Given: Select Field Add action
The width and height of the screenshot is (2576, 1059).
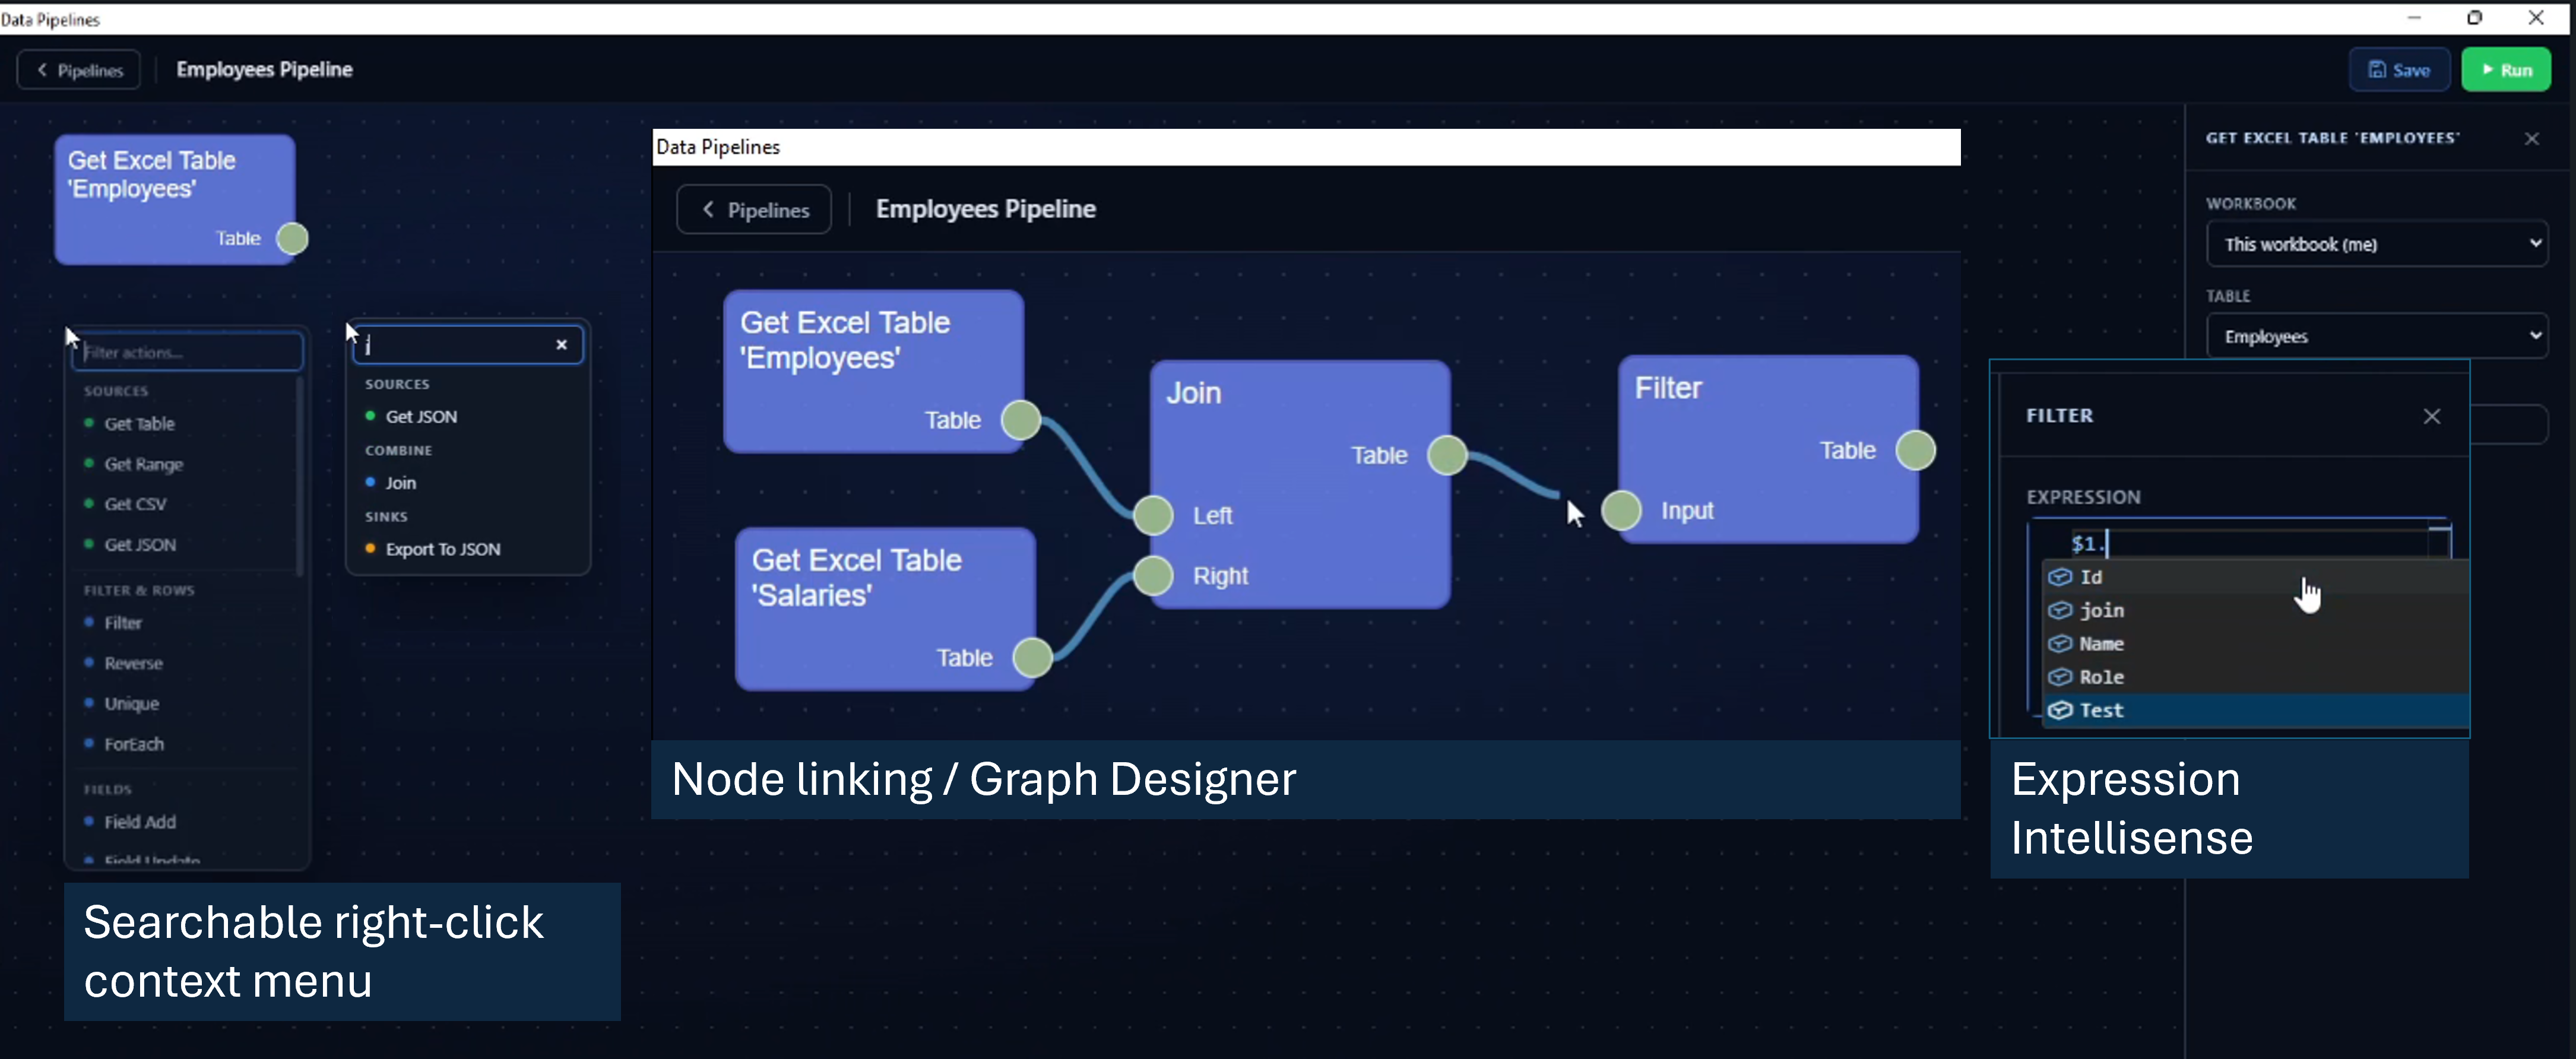Looking at the screenshot, I should pyautogui.click(x=140, y=822).
